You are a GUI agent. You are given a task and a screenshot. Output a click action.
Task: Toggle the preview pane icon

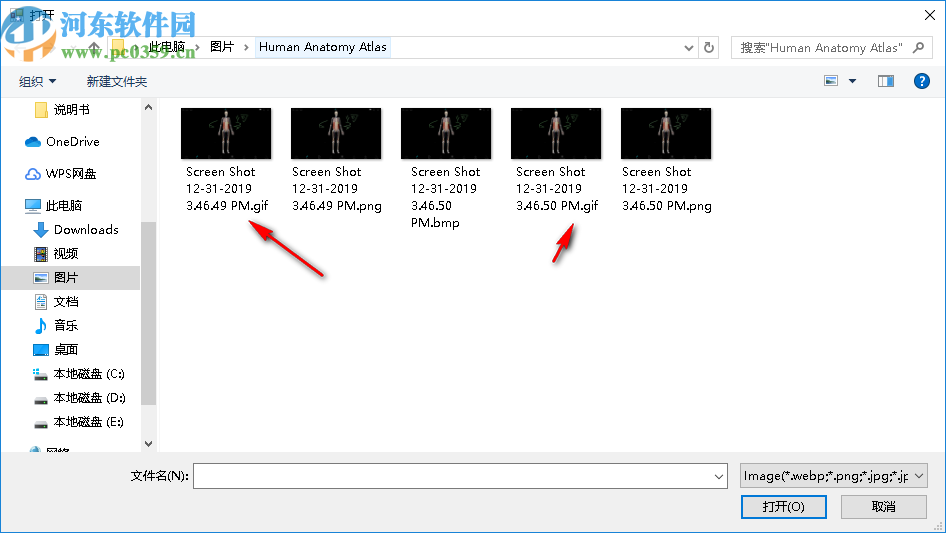click(886, 81)
